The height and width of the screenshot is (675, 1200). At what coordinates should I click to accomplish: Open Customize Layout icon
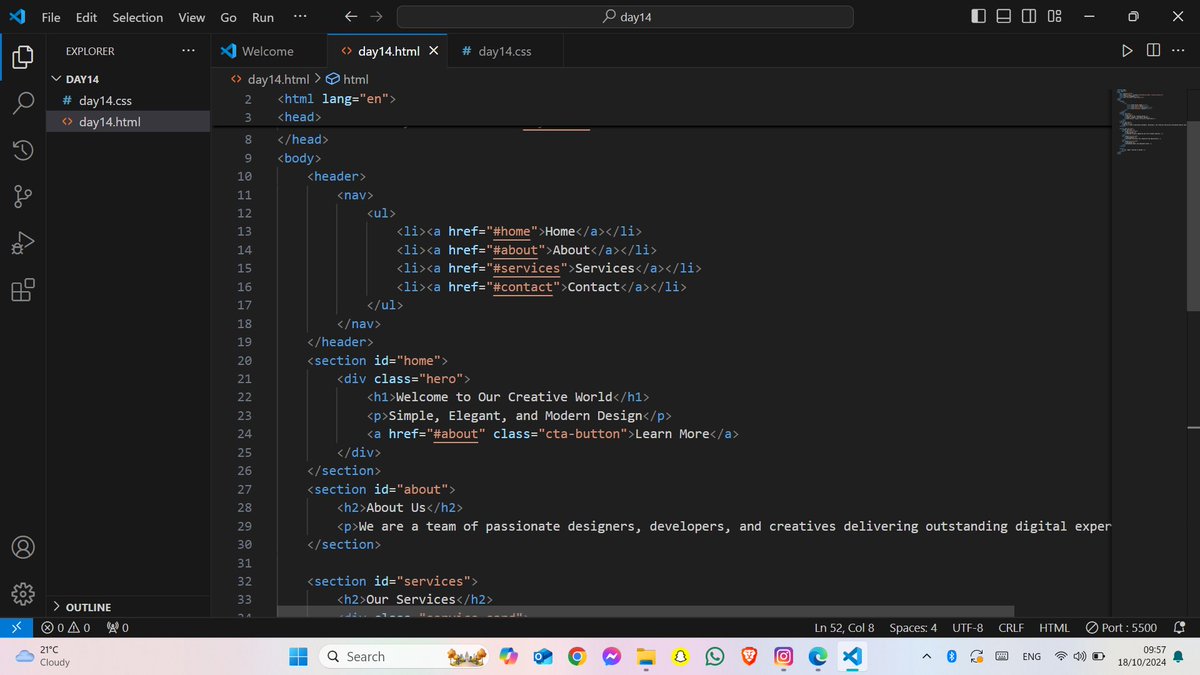coord(1055,17)
